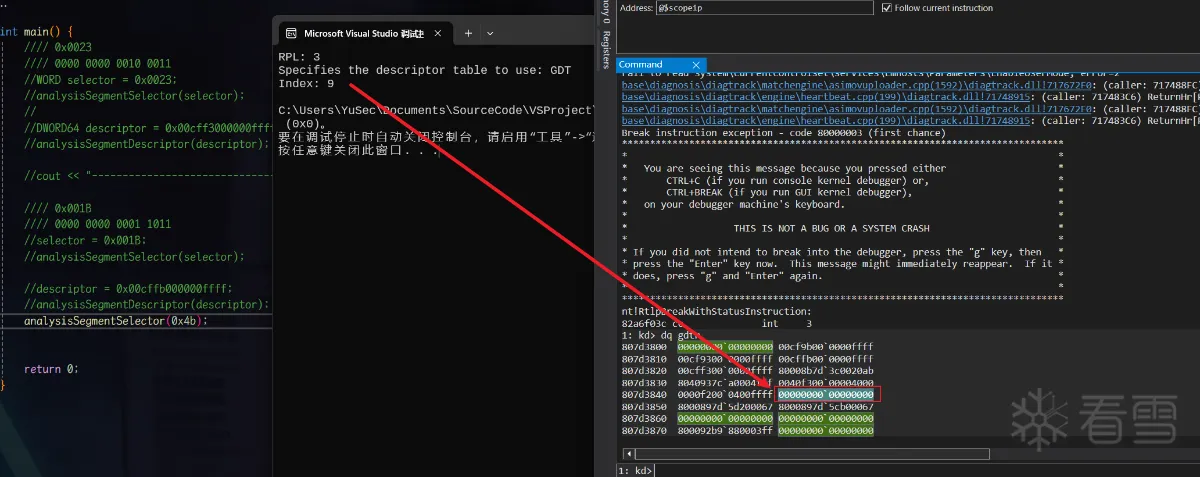Click the terminal icon on the console tab
Viewport: 1200px width, 477px height.
tap(289, 33)
